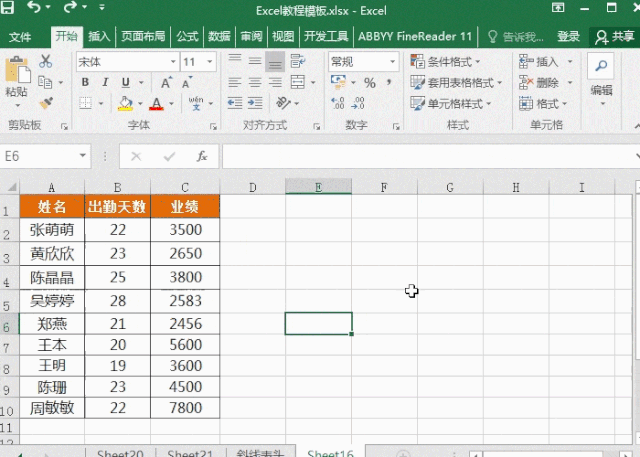Click the 登录 sign-in link

tap(569, 37)
